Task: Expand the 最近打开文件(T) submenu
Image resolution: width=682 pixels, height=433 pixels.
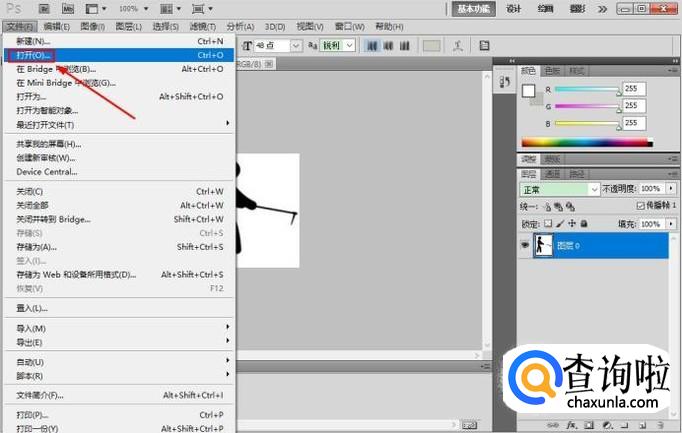Action: [119, 125]
